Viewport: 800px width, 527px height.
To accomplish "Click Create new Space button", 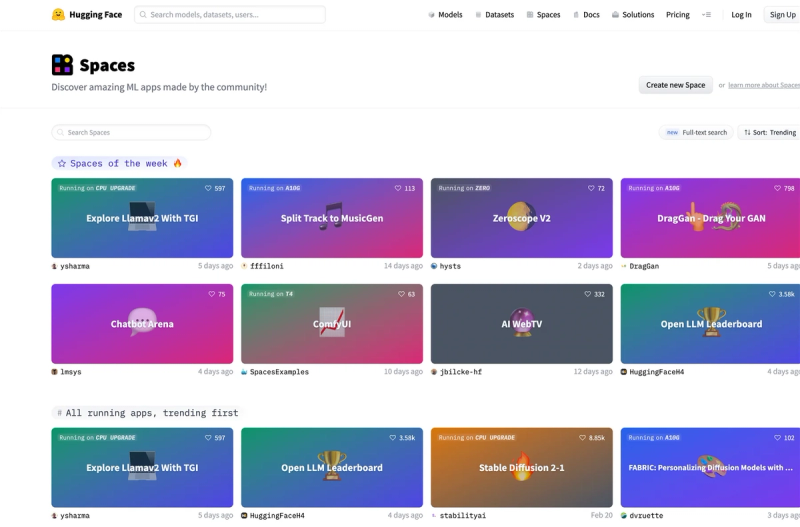I will tap(676, 85).
